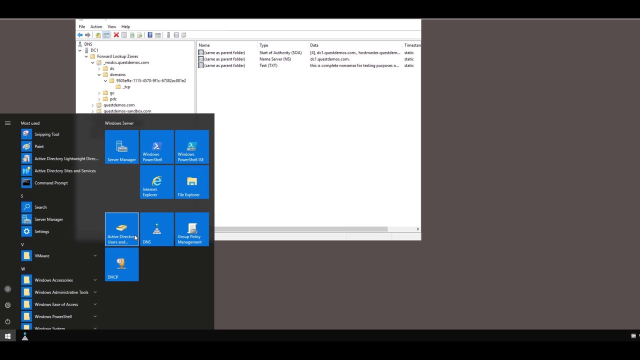This screenshot has height=360, width=640.
Task: Click the Up one level toolbar icon
Action: [98, 35]
